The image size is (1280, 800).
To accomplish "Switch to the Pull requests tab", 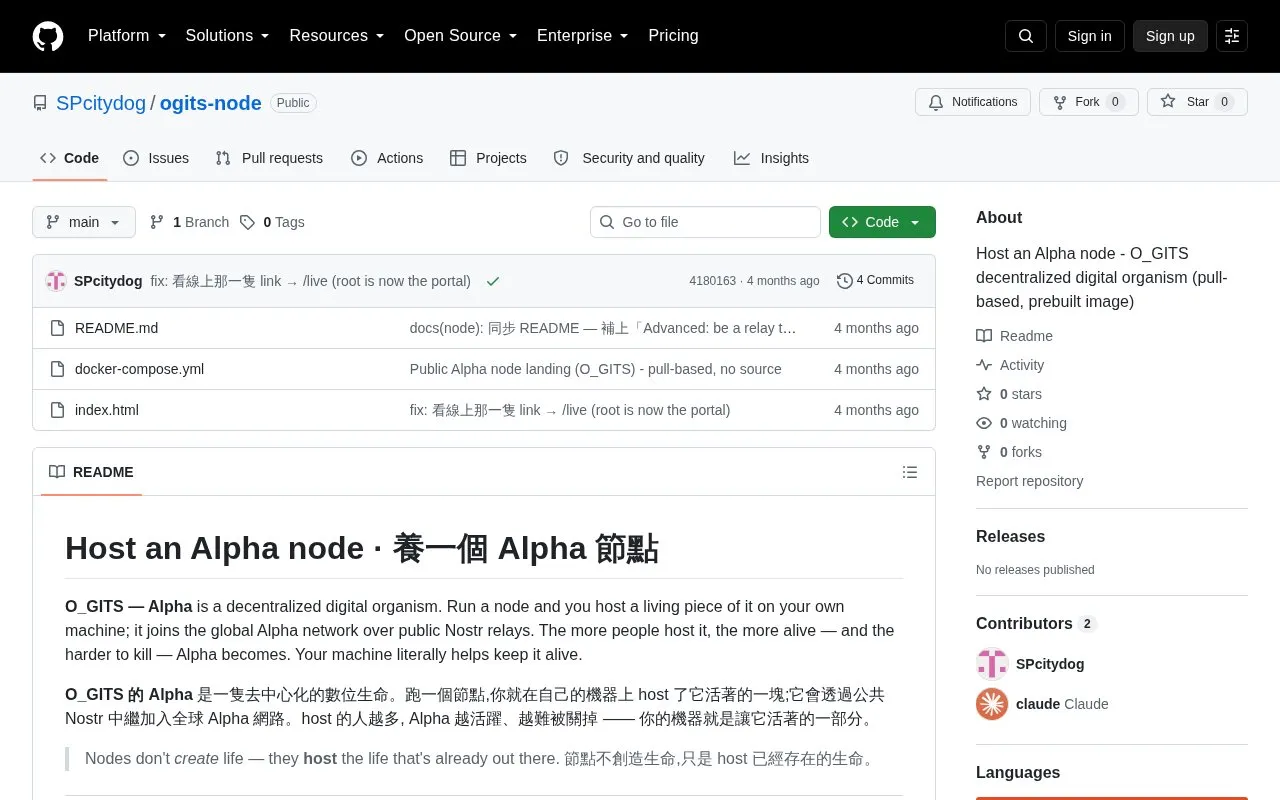I will (269, 158).
